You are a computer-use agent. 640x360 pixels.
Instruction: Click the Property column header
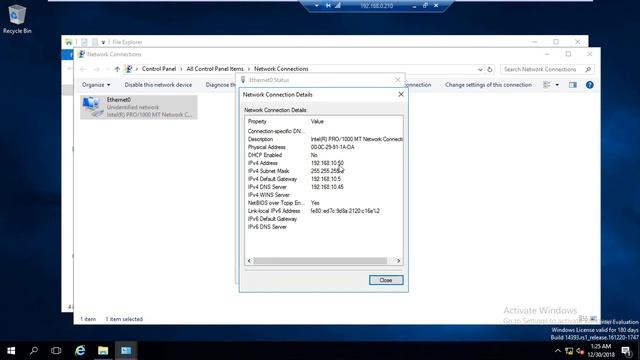coord(257,122)
